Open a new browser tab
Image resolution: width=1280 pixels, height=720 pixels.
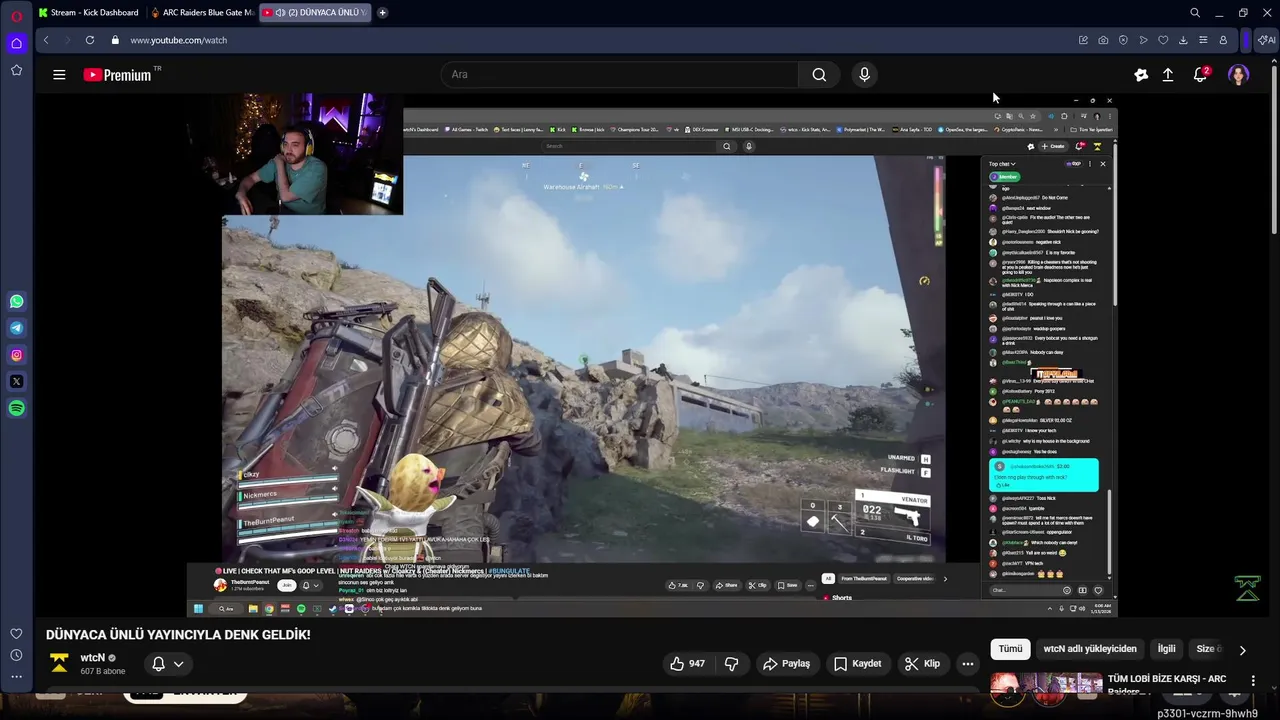[382, 13]
